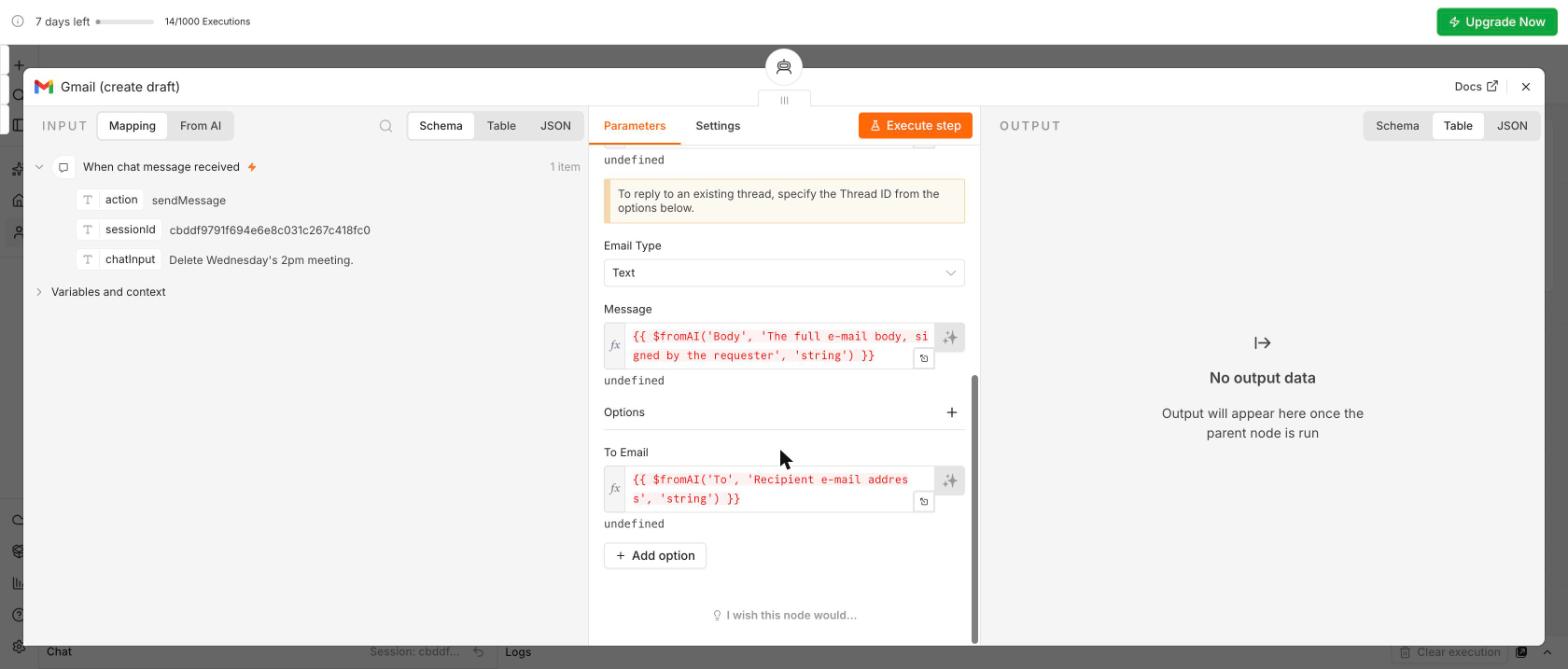Image resolution: width=1568 pixels, height=669 pixels.
Task: Click the panel drag handle
Action: pos(784,100)
